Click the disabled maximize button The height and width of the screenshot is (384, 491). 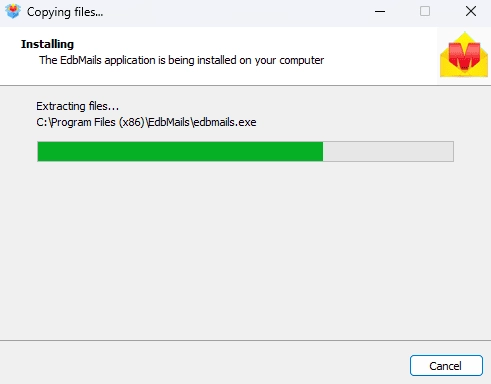coord(425,12)
